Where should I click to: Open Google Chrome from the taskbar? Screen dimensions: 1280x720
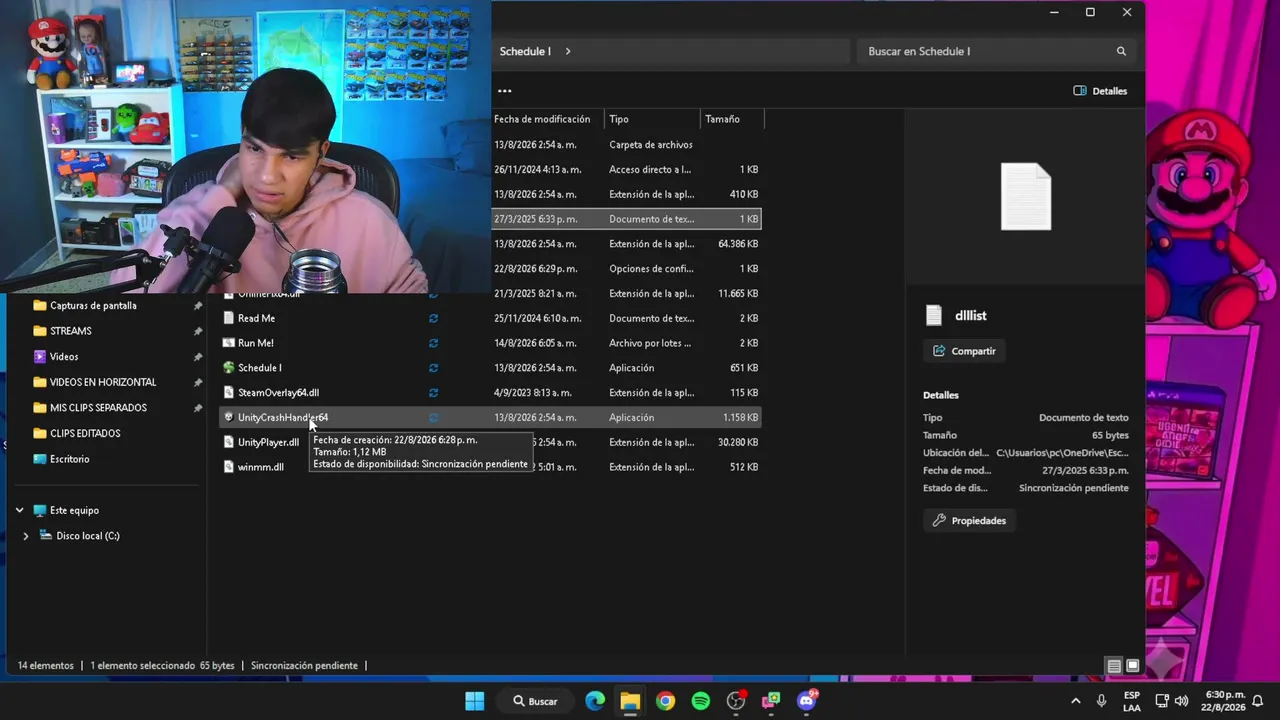(x=665, y=701)
